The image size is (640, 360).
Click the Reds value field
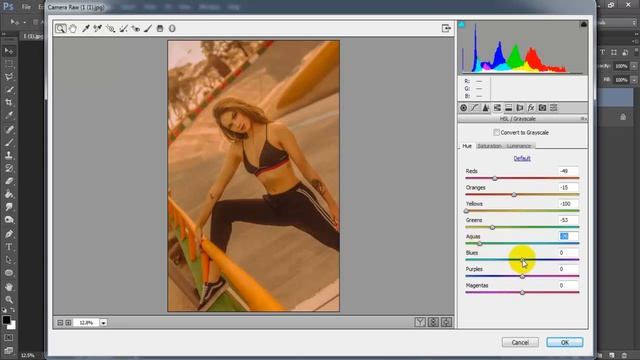click(x=568, y=171)
